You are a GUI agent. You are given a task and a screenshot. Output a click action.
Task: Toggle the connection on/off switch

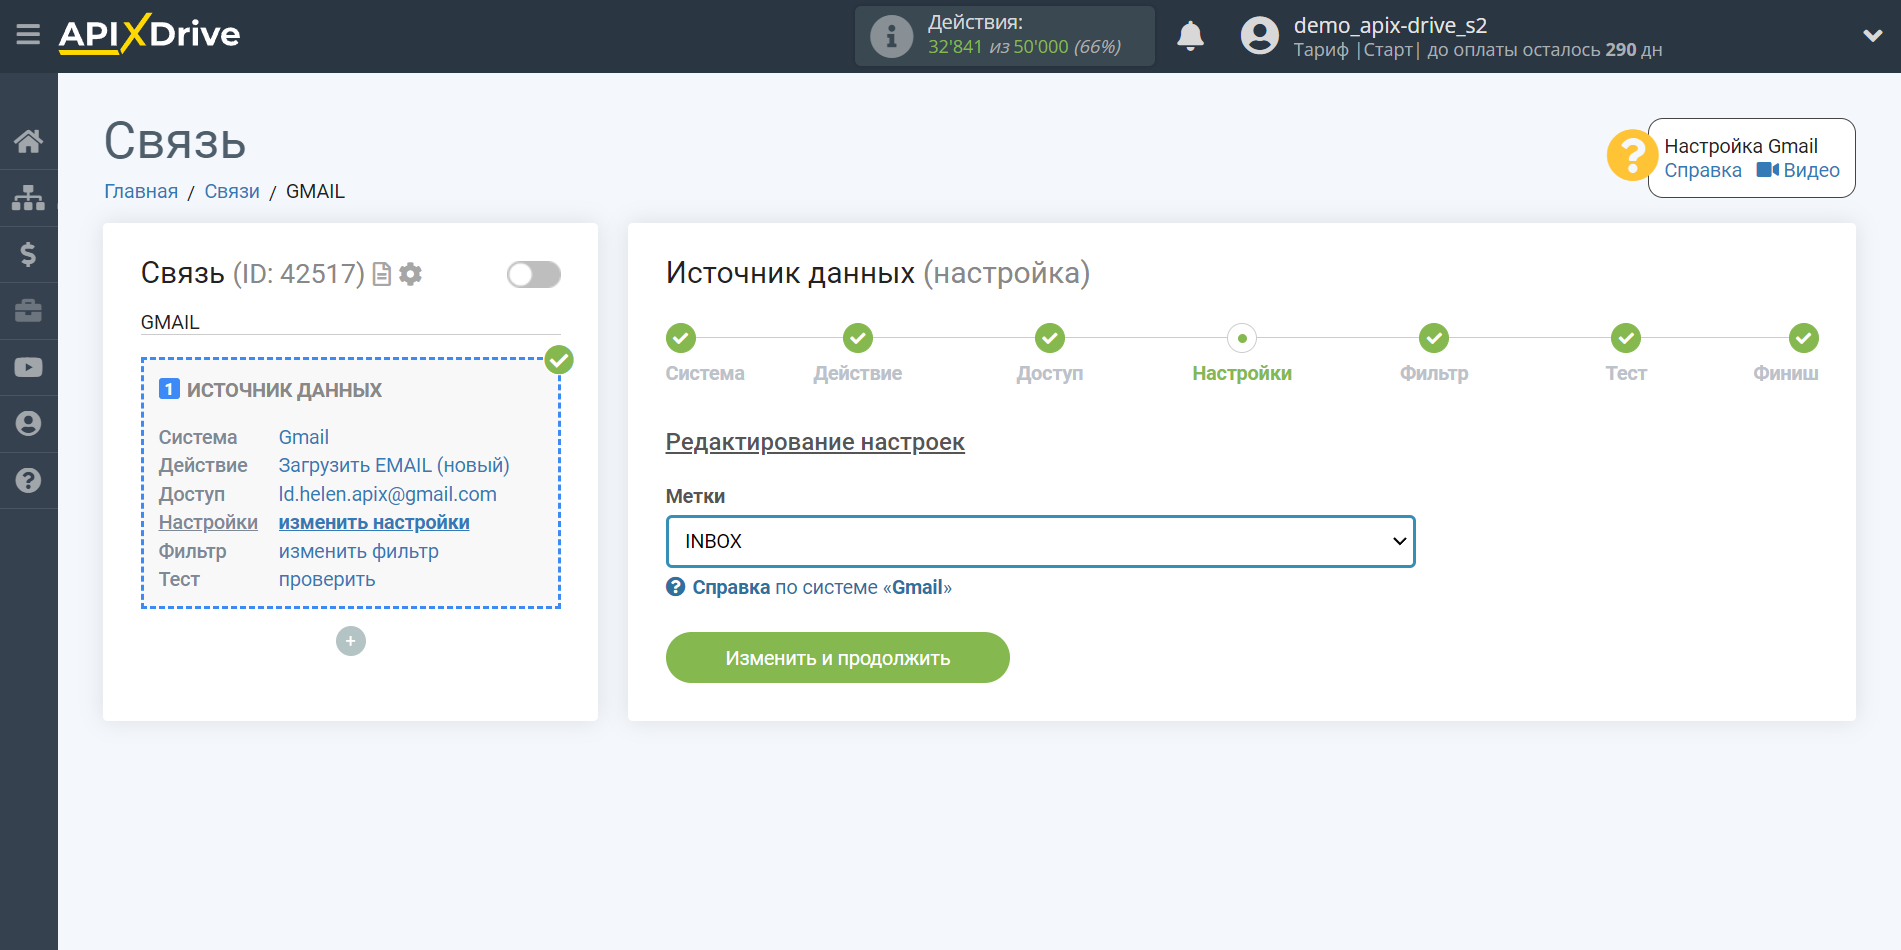click(534, 274)
